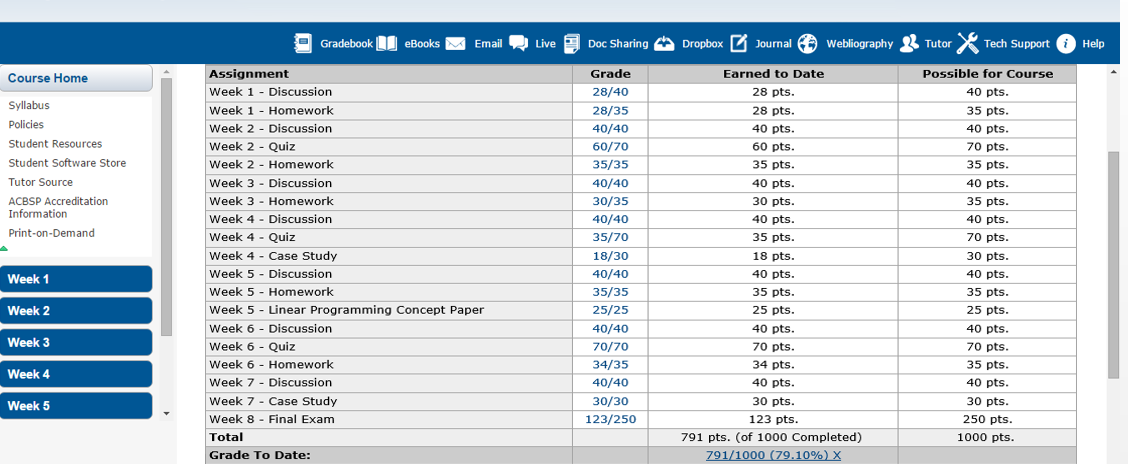1128x464 pixels.
Task: Open the Doc Sharing icon
Action: [x=572, y=43]
